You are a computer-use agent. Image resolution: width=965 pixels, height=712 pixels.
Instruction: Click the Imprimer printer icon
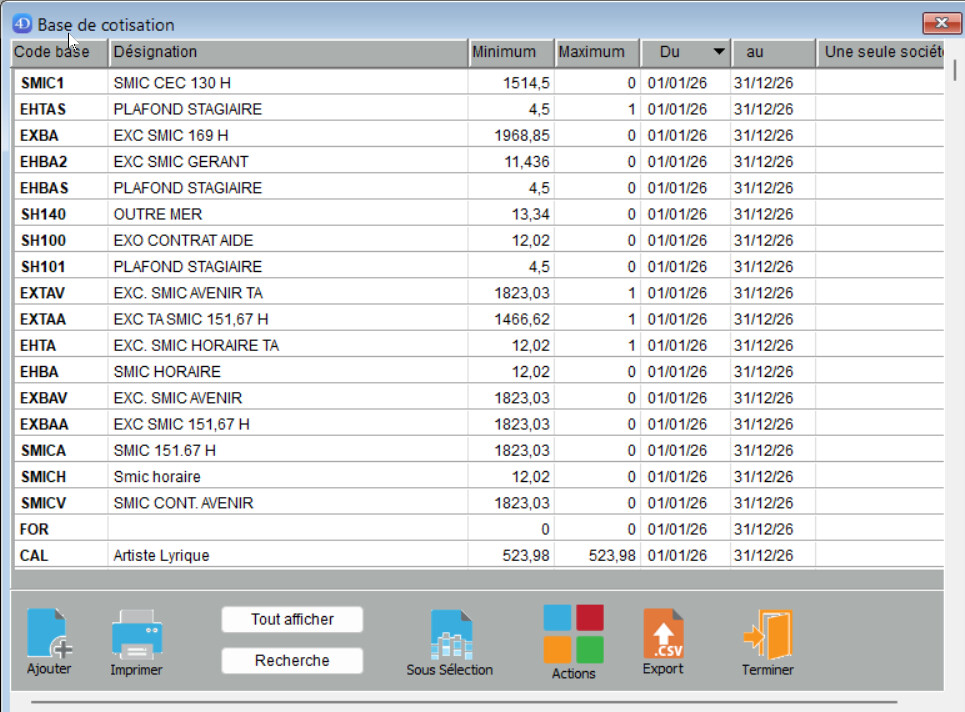coord(136,634)
